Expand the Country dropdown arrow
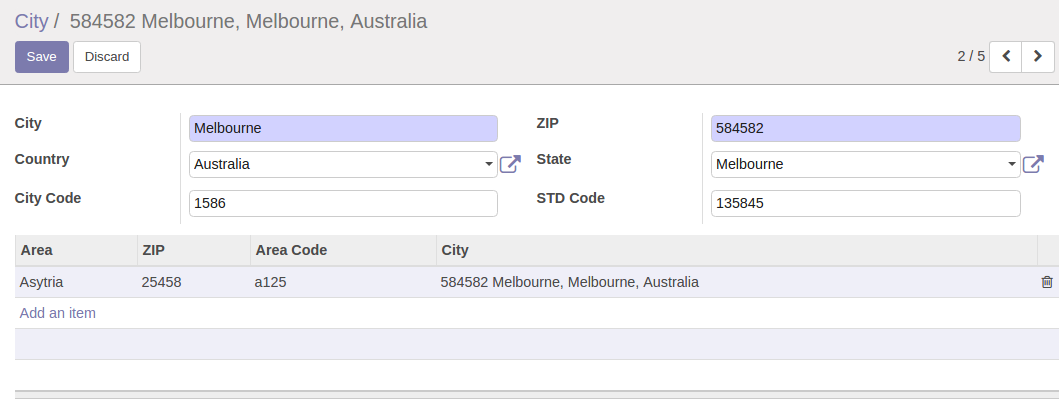1059x399 pixels. [488, 164]
